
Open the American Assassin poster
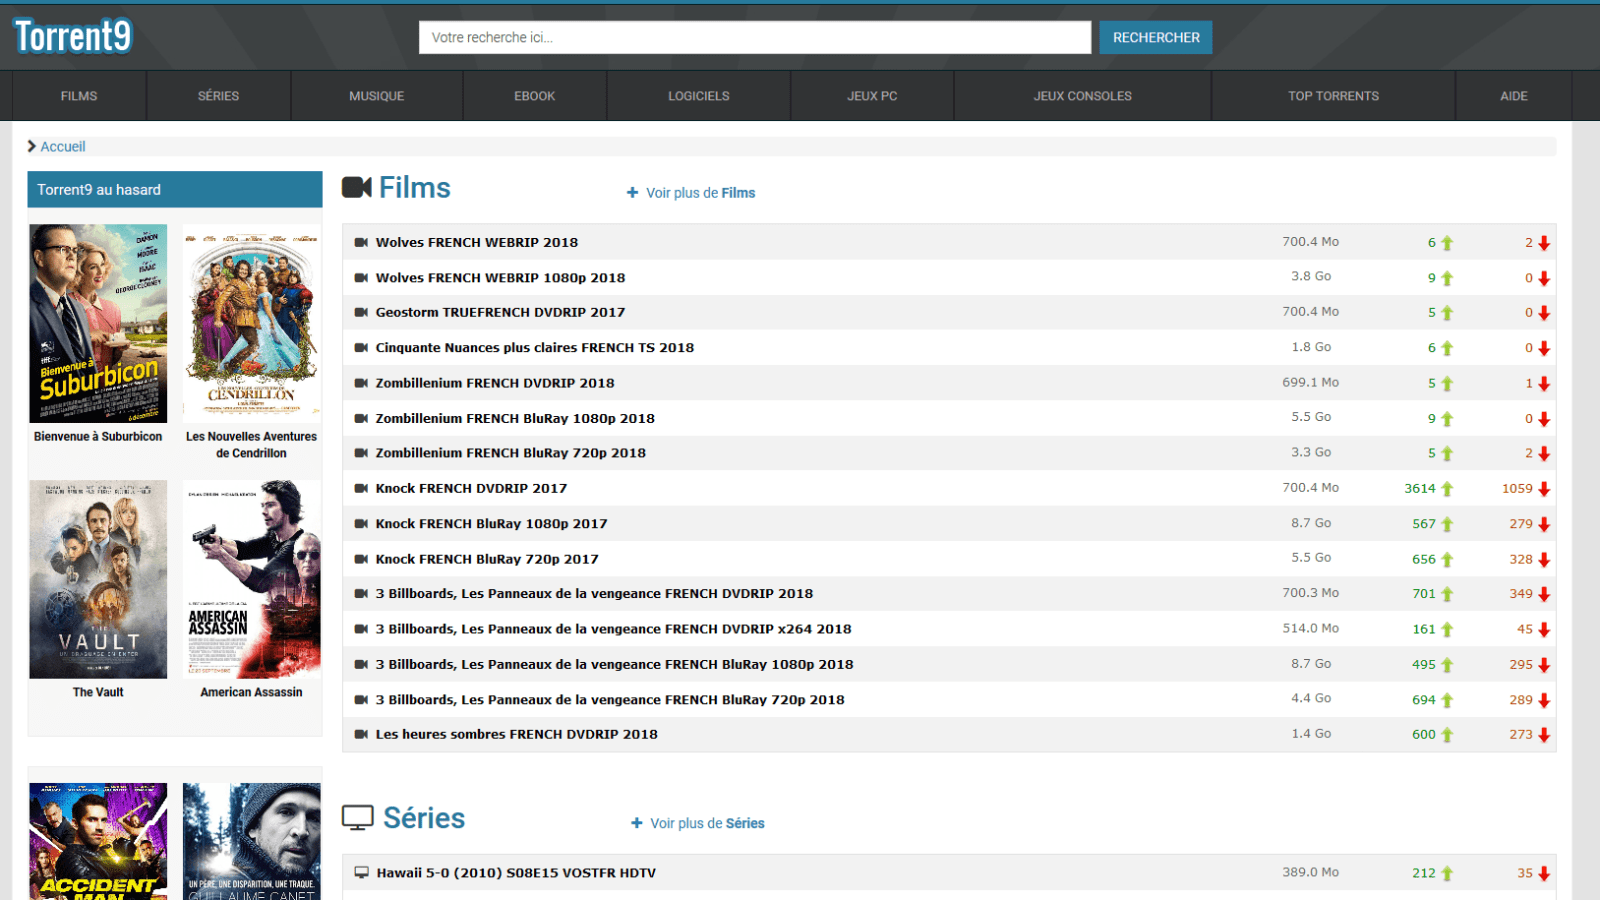(252, 579)
